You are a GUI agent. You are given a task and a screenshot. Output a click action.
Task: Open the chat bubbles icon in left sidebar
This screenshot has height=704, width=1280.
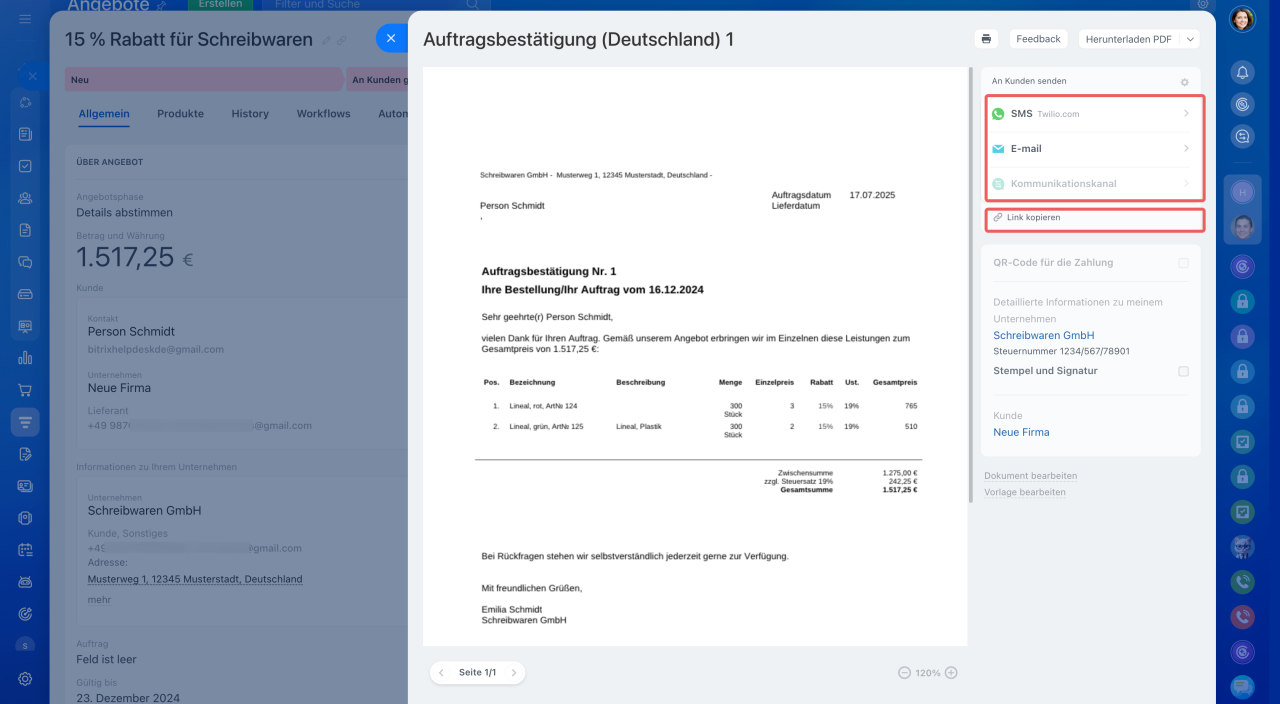pos(25,262)
